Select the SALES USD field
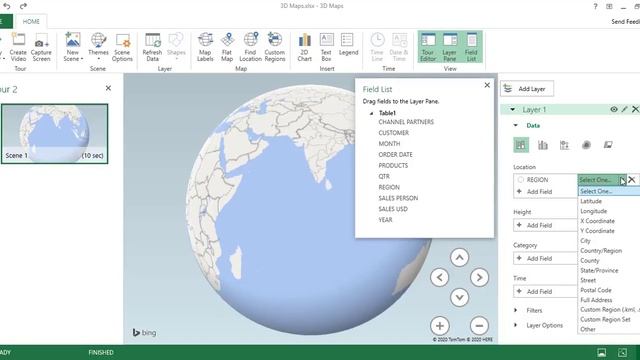Viewport: 640px width, 360px height. [x=393, y=209]
